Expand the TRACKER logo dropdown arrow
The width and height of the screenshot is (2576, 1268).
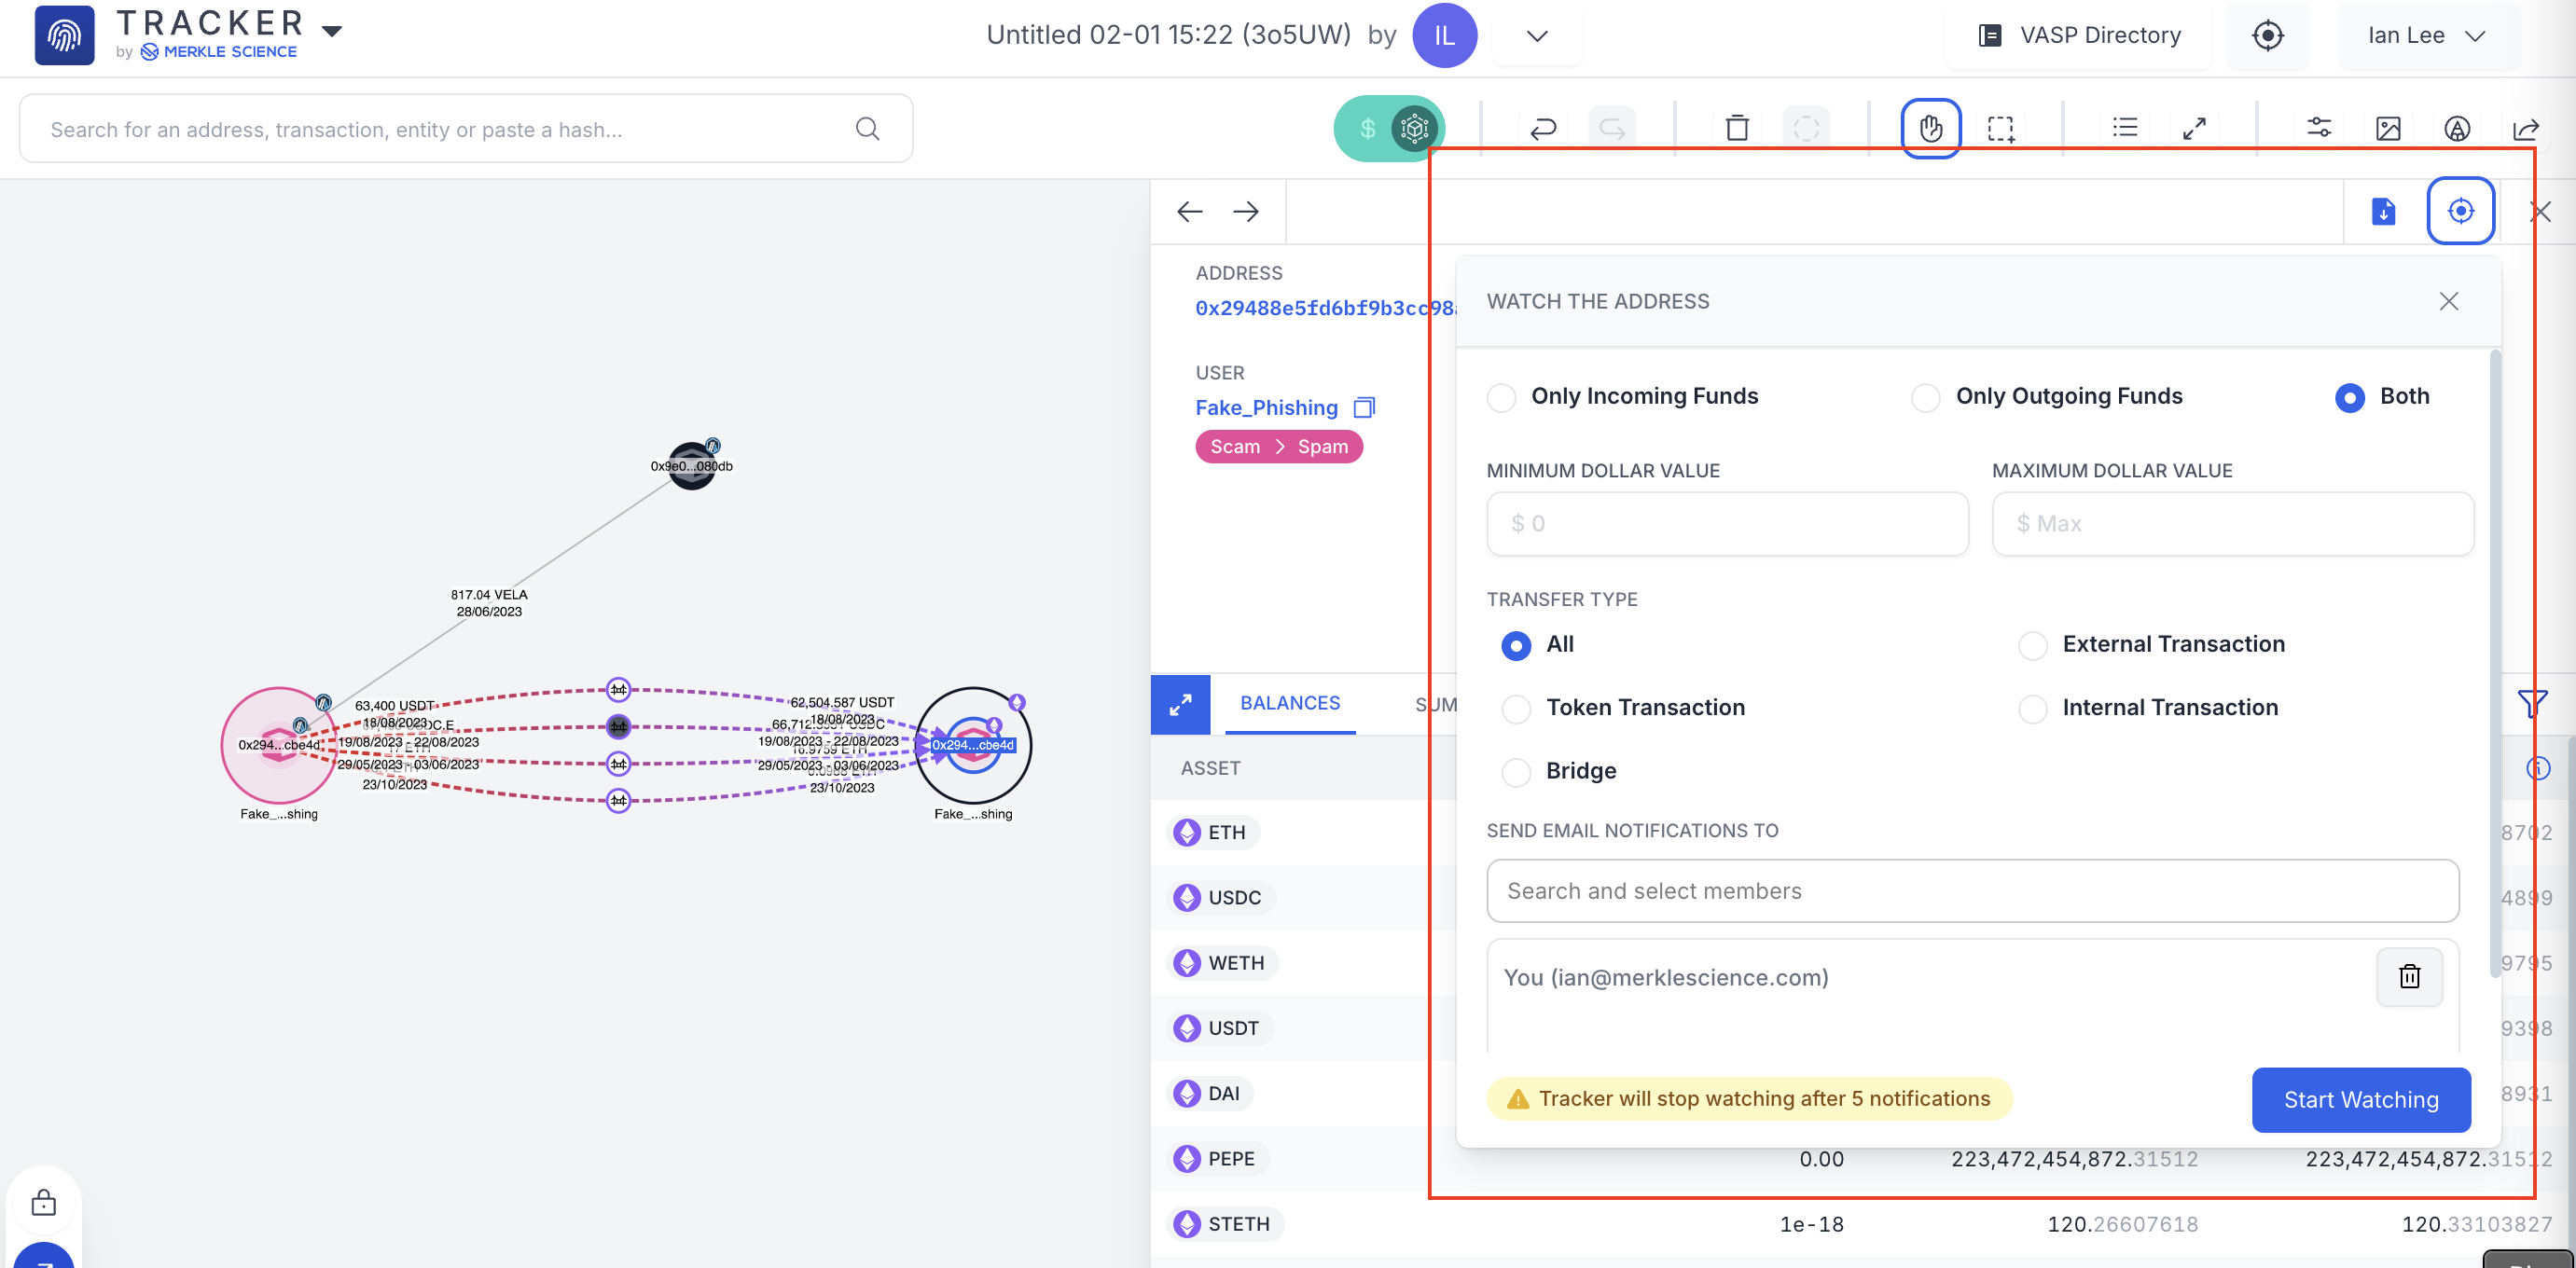click(333, 30)
